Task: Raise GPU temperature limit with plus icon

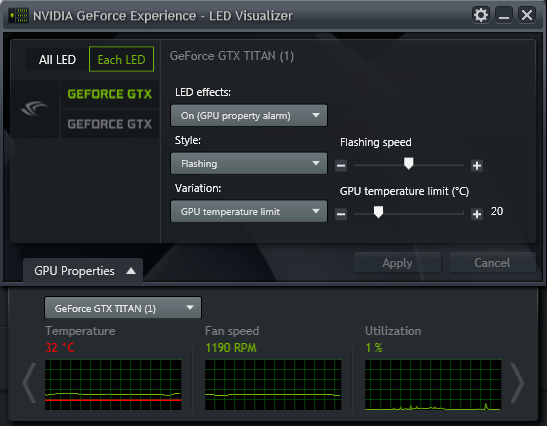Action: [477, 214]
